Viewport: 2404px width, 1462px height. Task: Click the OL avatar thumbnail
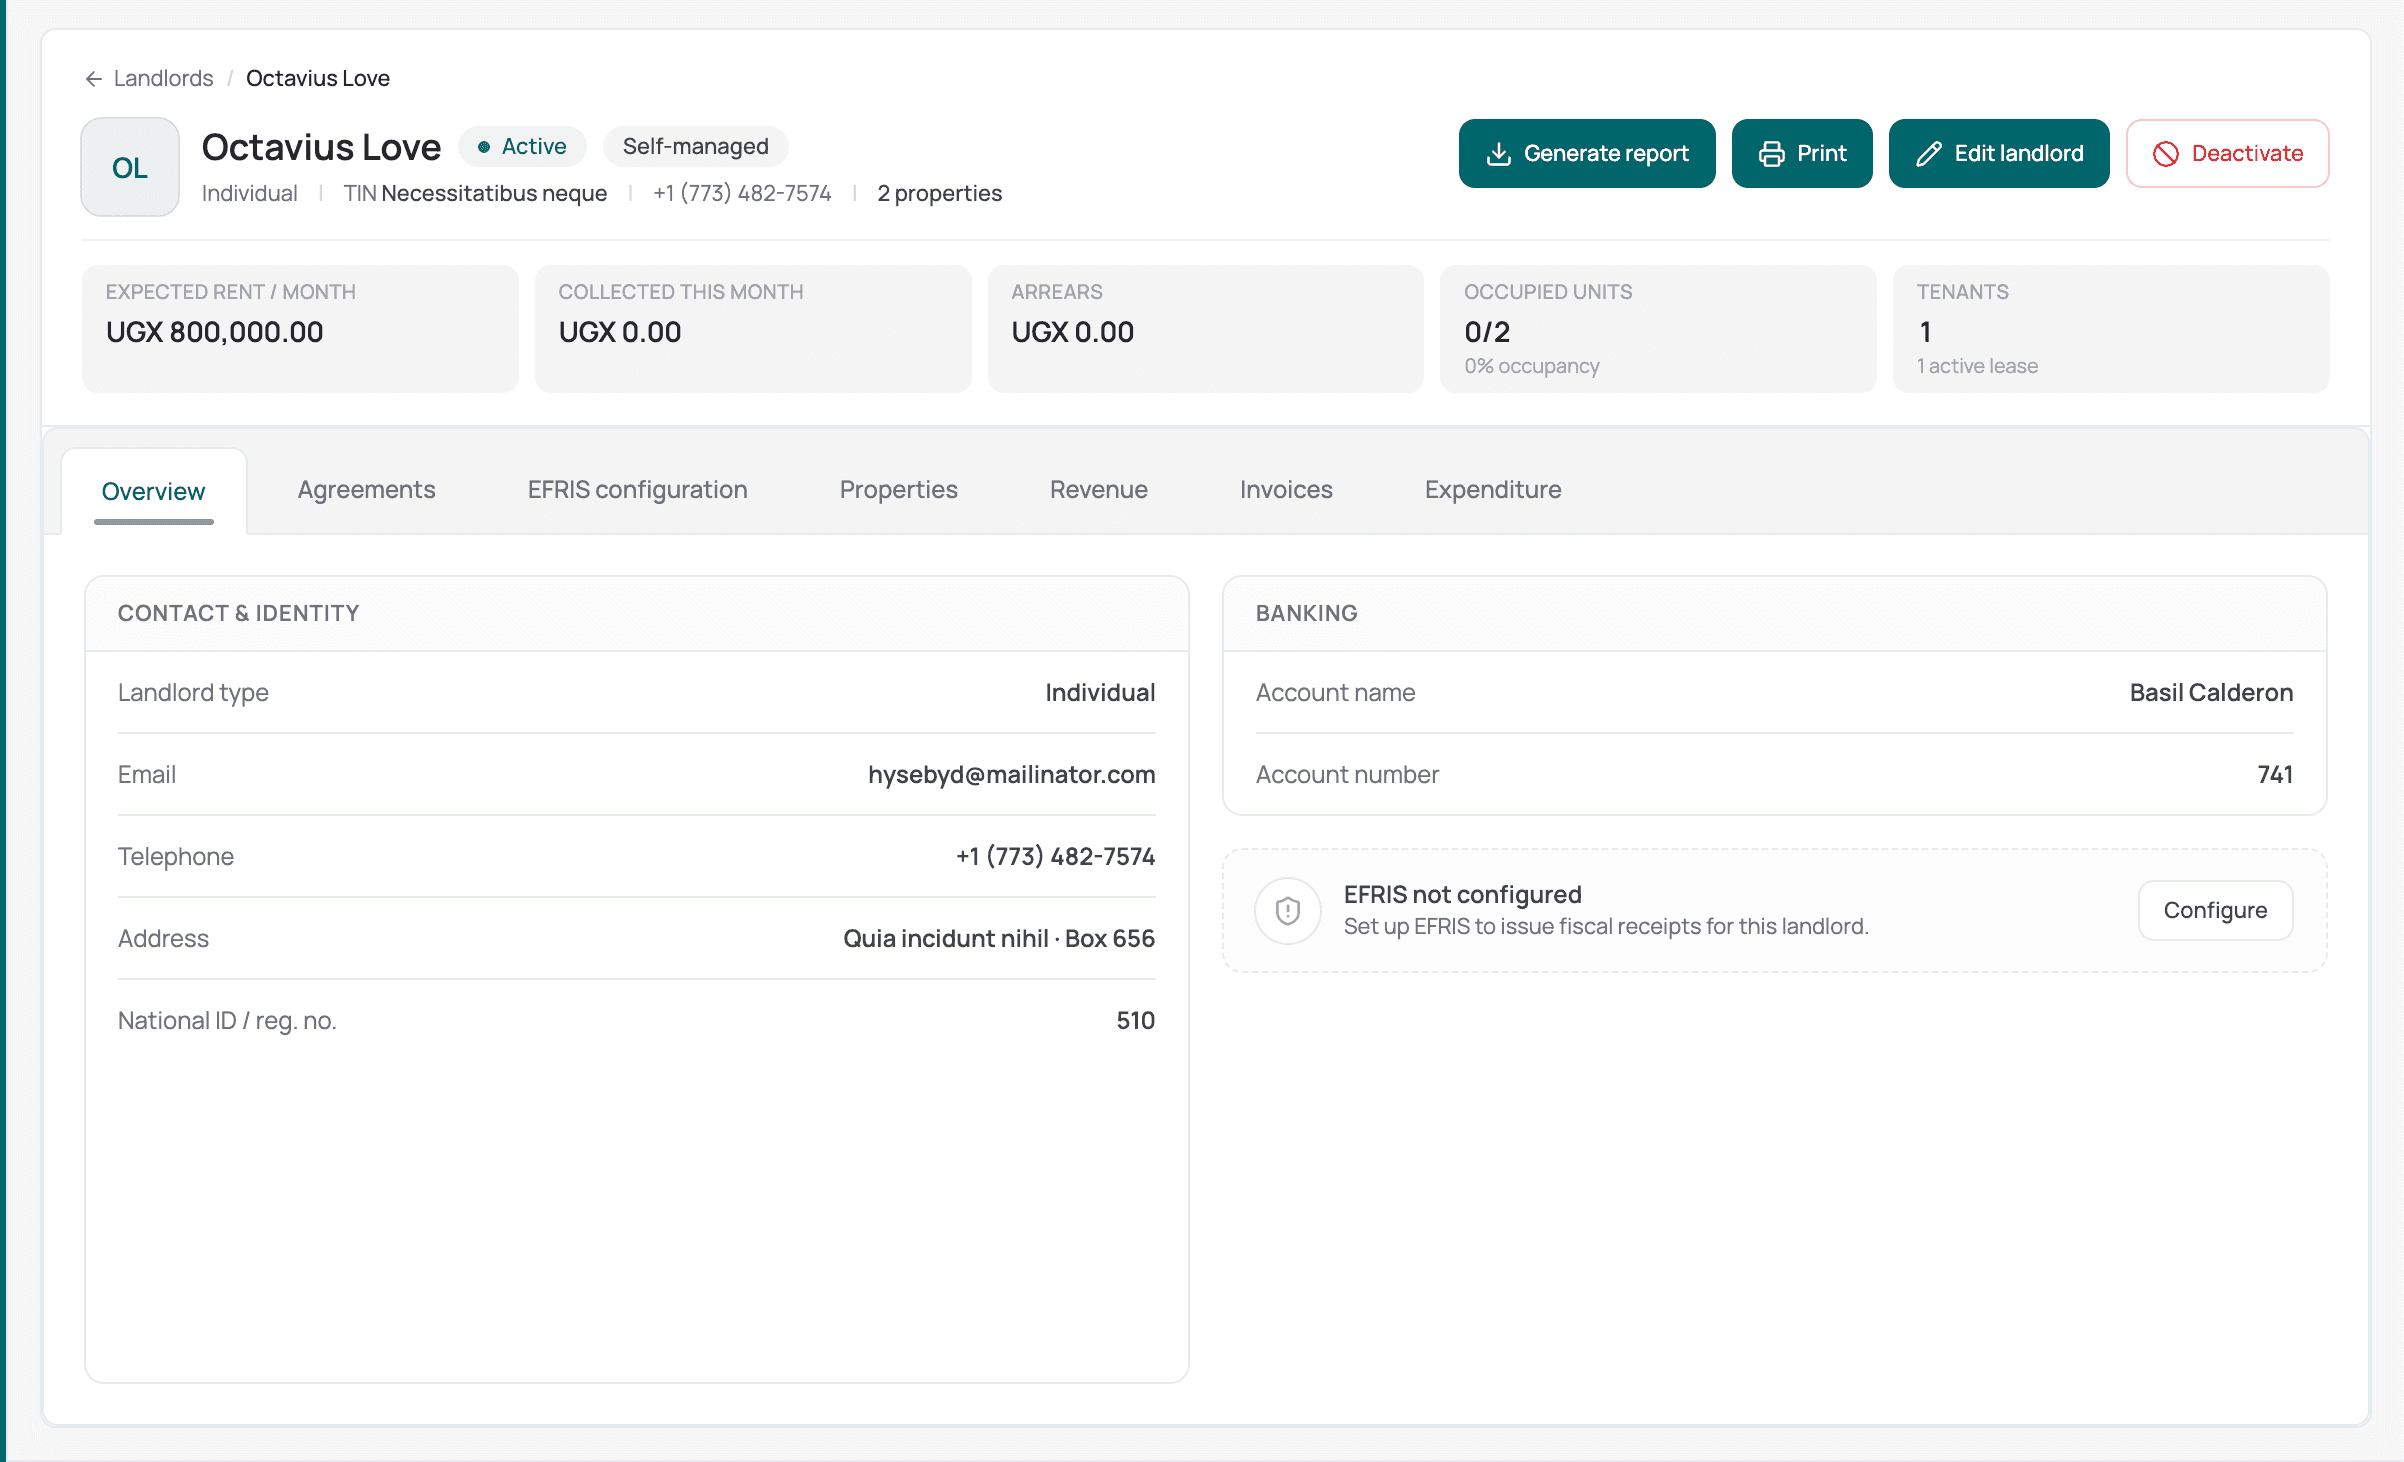coord(130,167)
